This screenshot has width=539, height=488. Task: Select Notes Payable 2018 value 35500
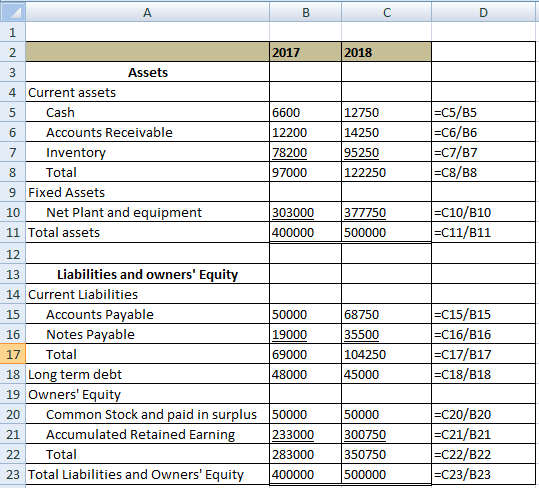[387, 334]
